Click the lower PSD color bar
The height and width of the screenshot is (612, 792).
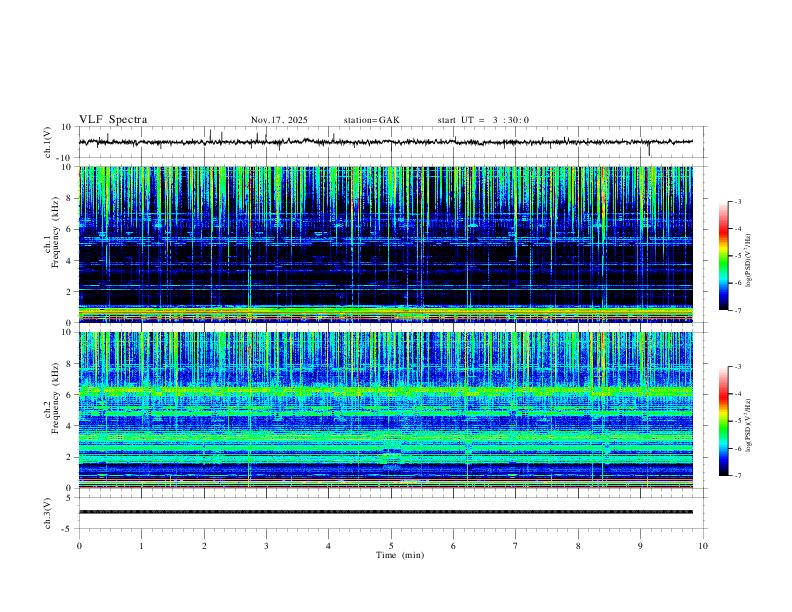[723, 421]
